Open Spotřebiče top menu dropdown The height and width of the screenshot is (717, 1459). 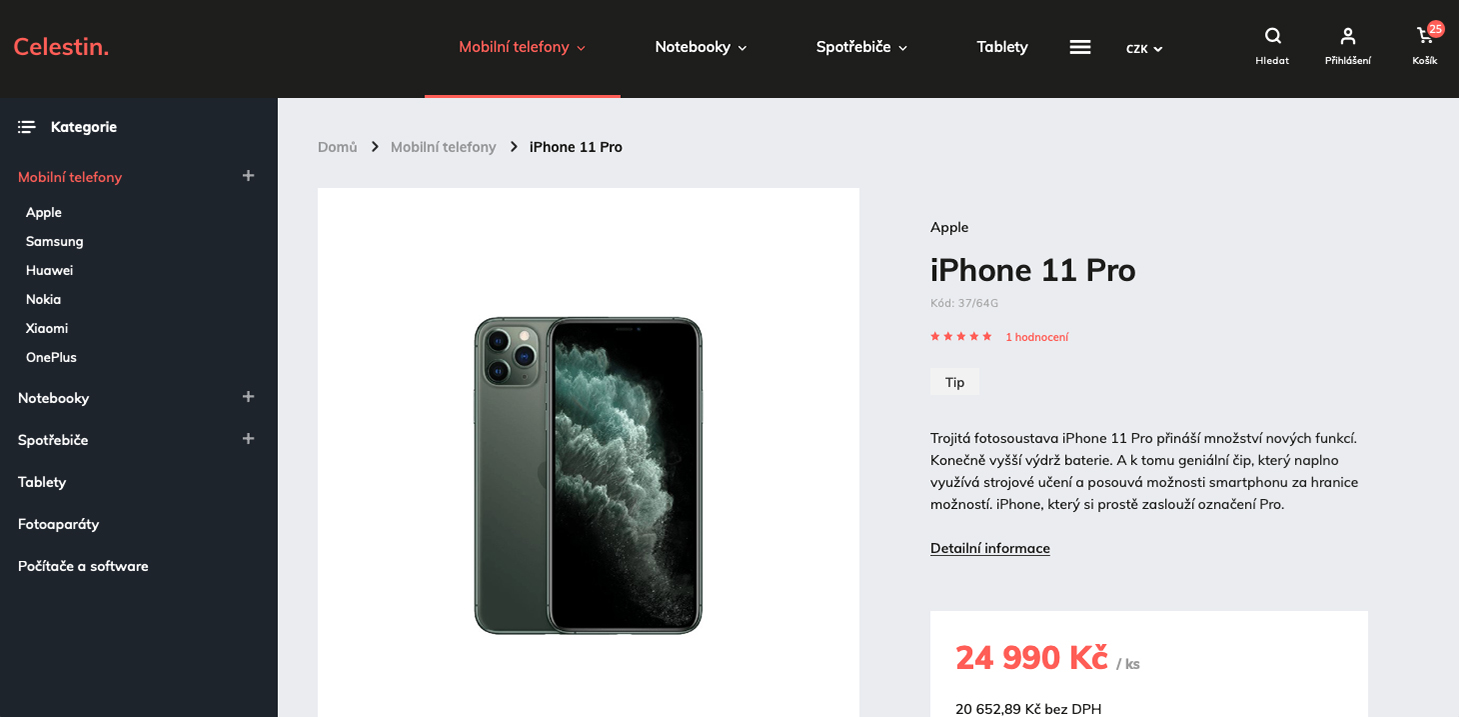coord(862,47)
